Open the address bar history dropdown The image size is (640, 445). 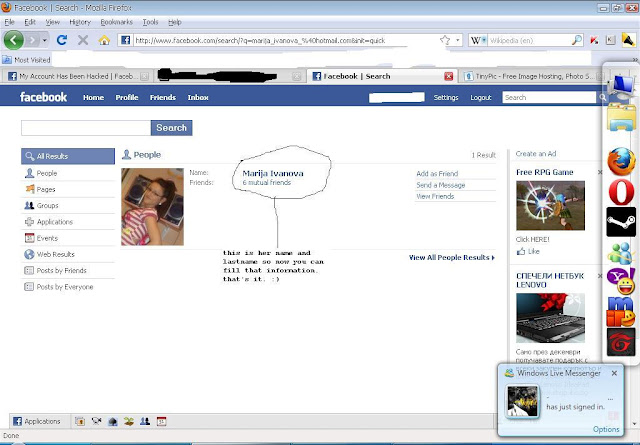pos(458,40)
